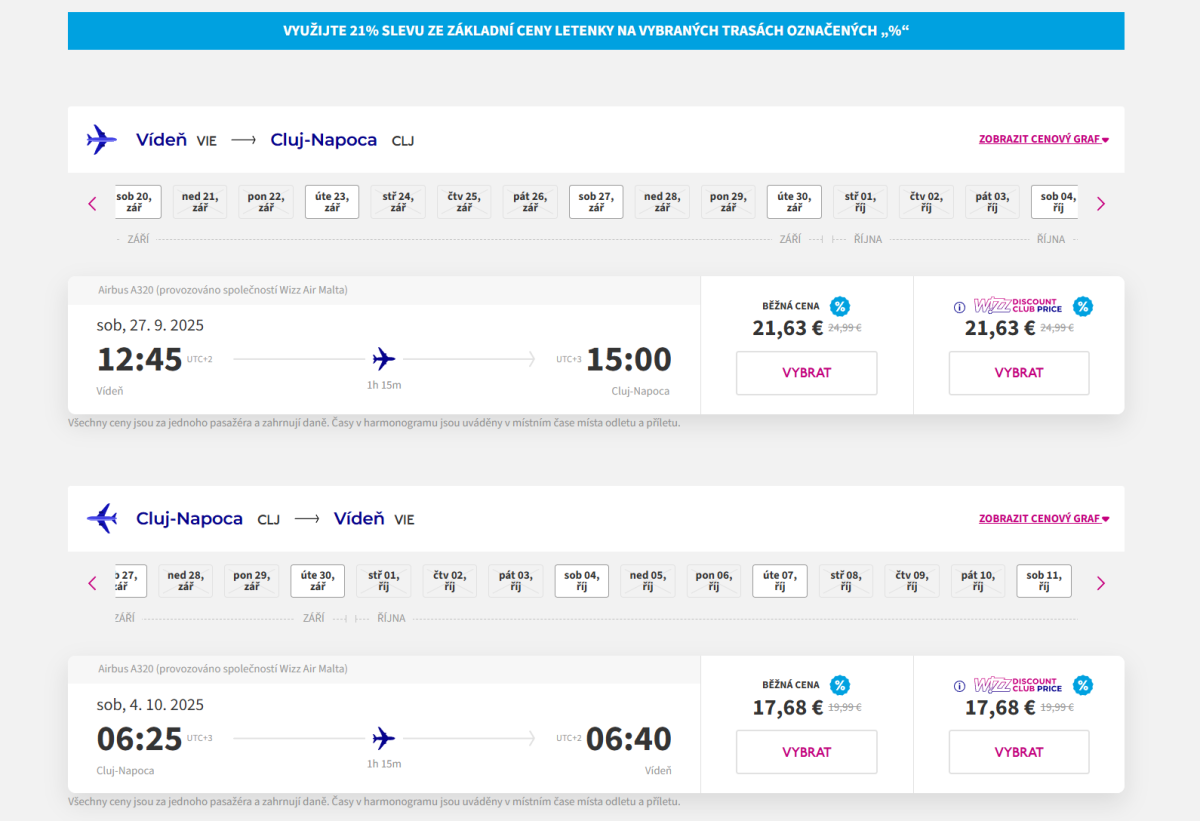1200x821 pixels.
Task: Click the previous dates arrow for Vídeň–Cluj-Napoca
Action: [x=93, y=204]
